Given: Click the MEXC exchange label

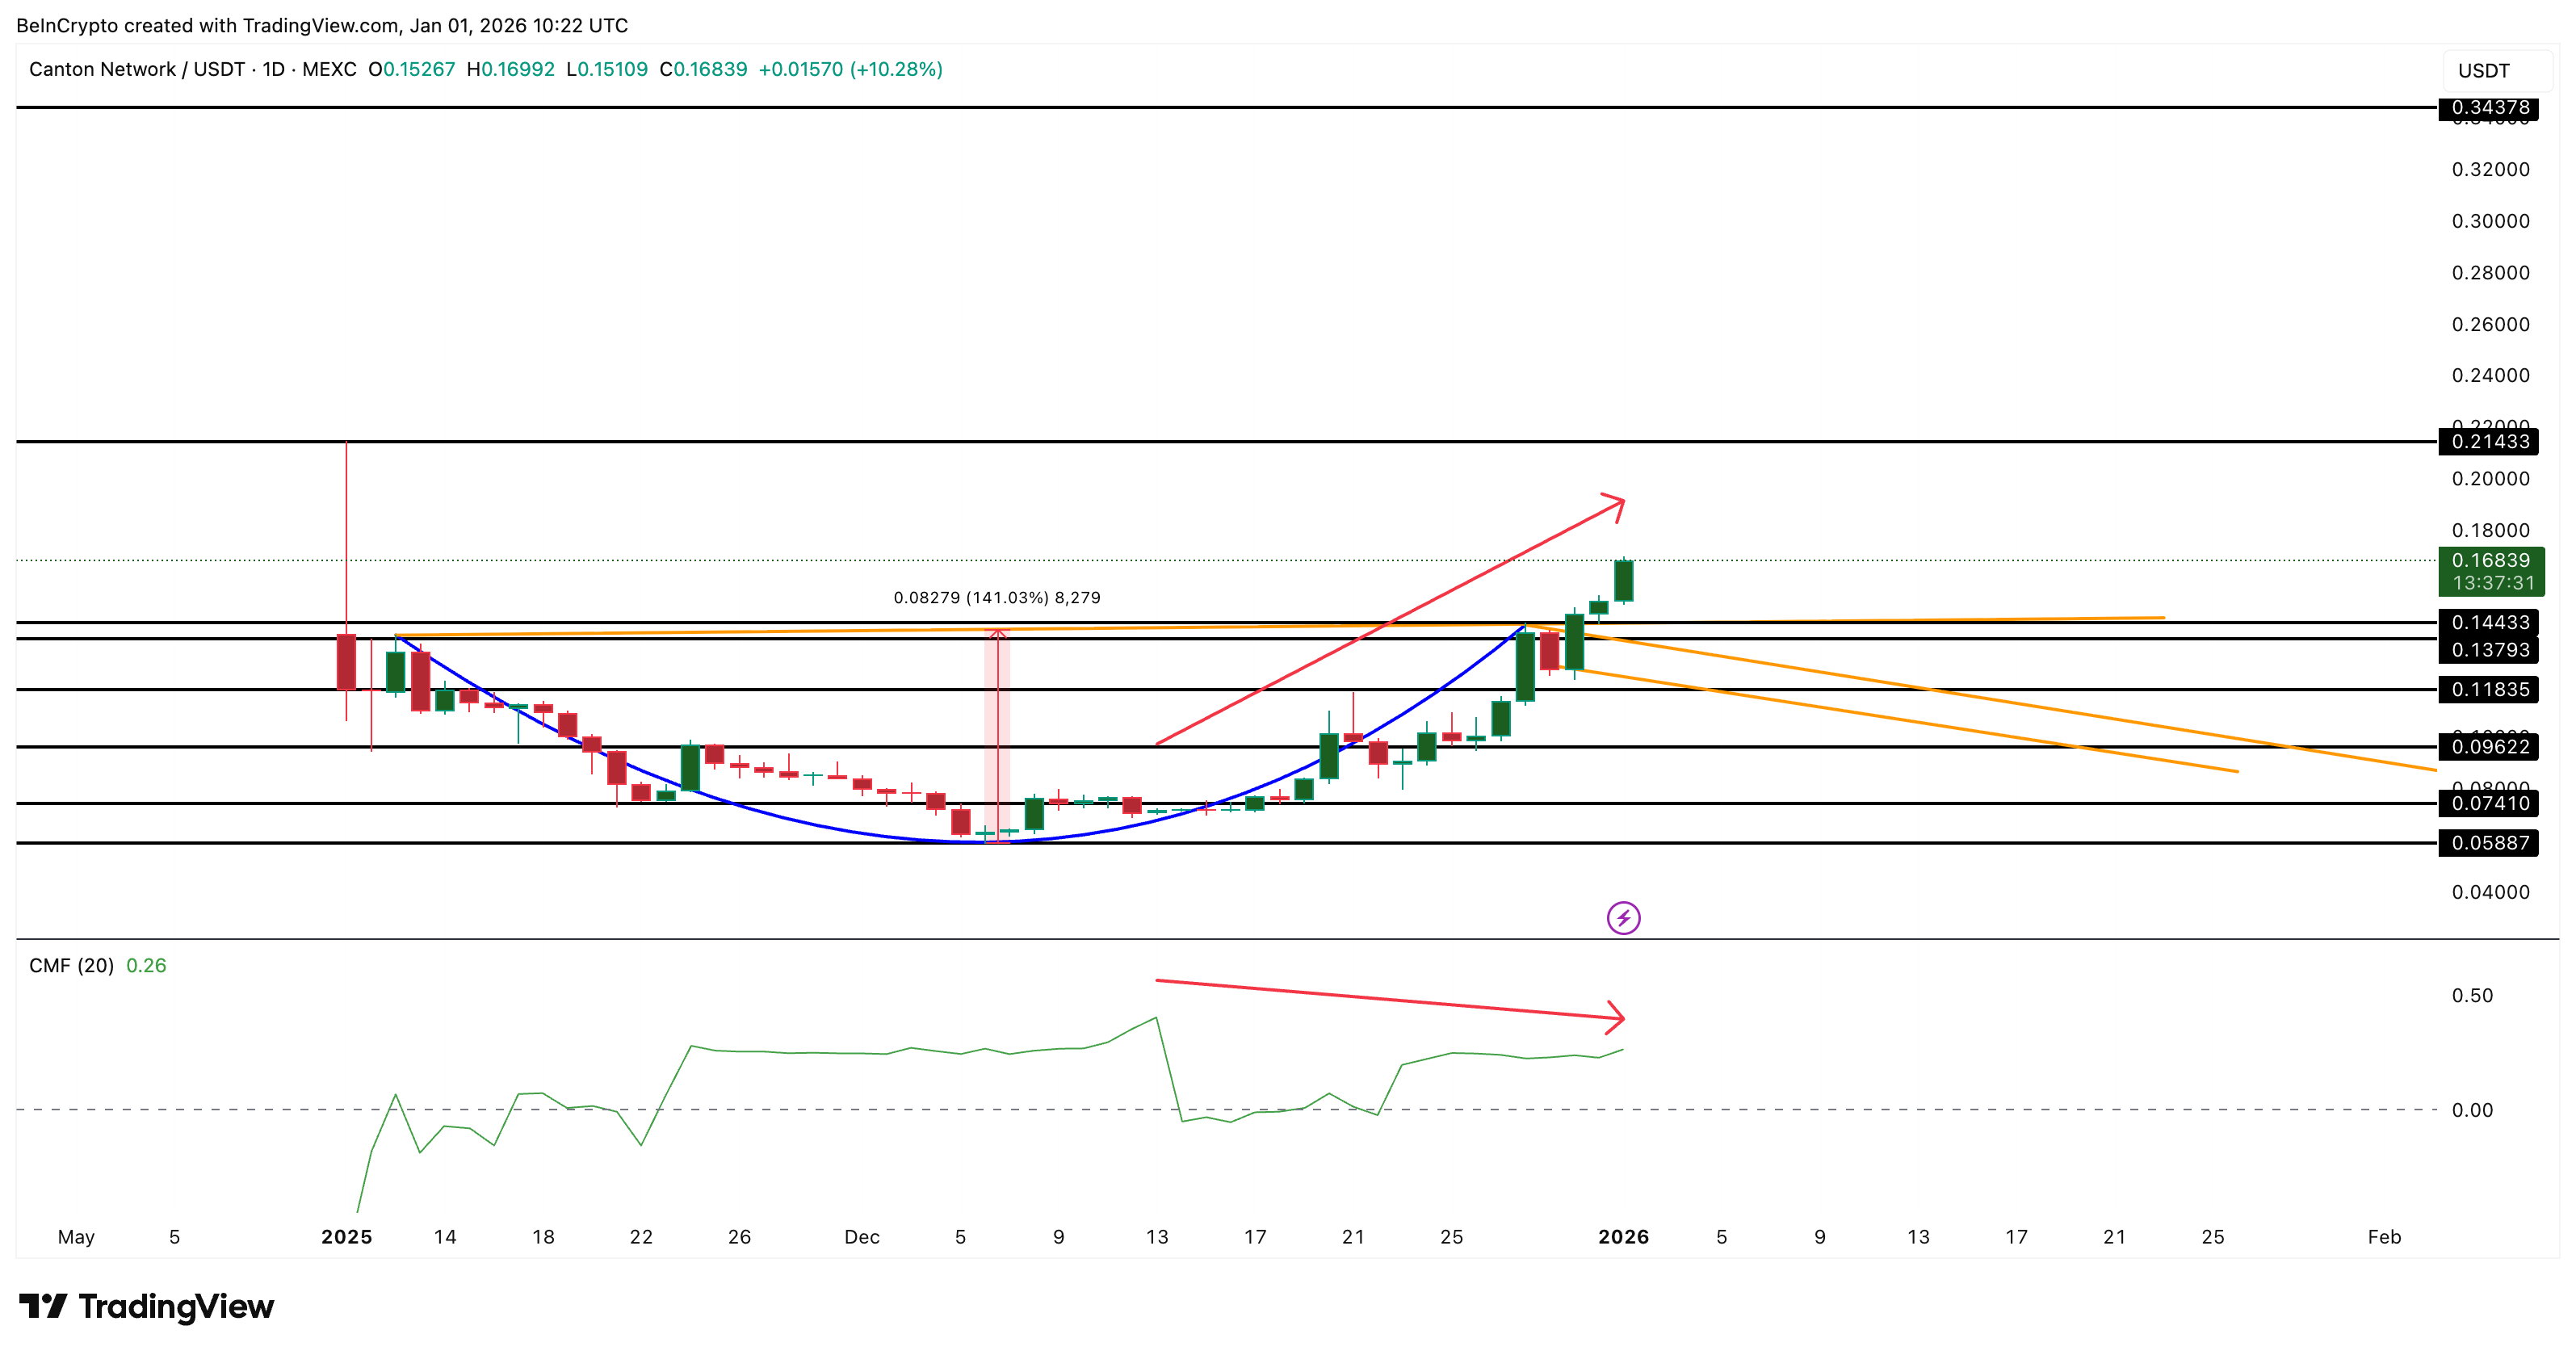Looking at the screenshot, I should 329,70.
